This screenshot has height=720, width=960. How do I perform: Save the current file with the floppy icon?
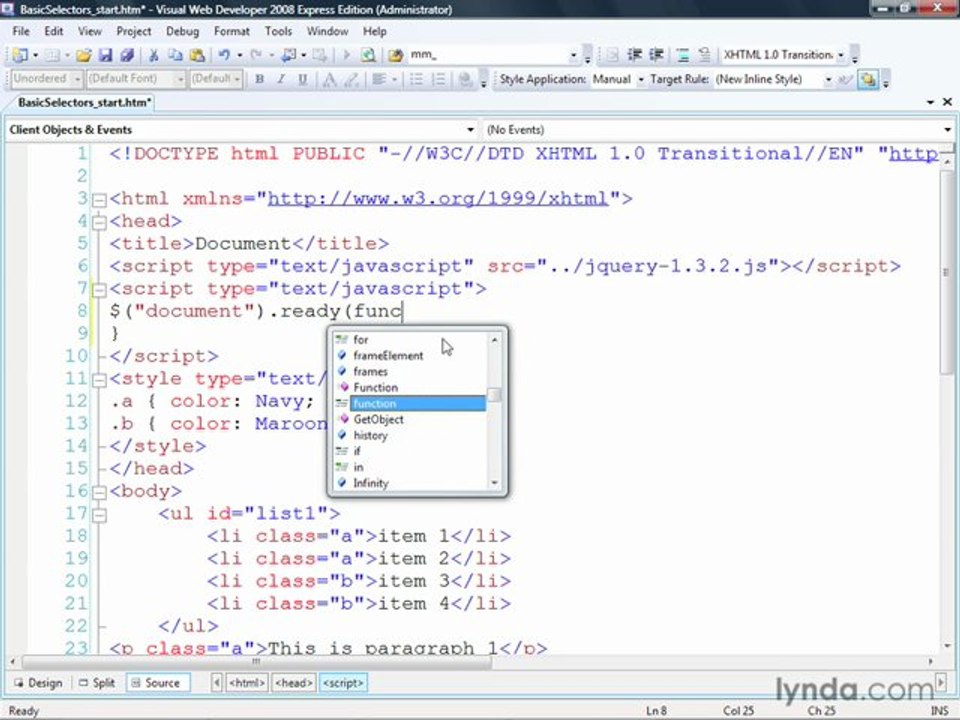pos(105,55)
